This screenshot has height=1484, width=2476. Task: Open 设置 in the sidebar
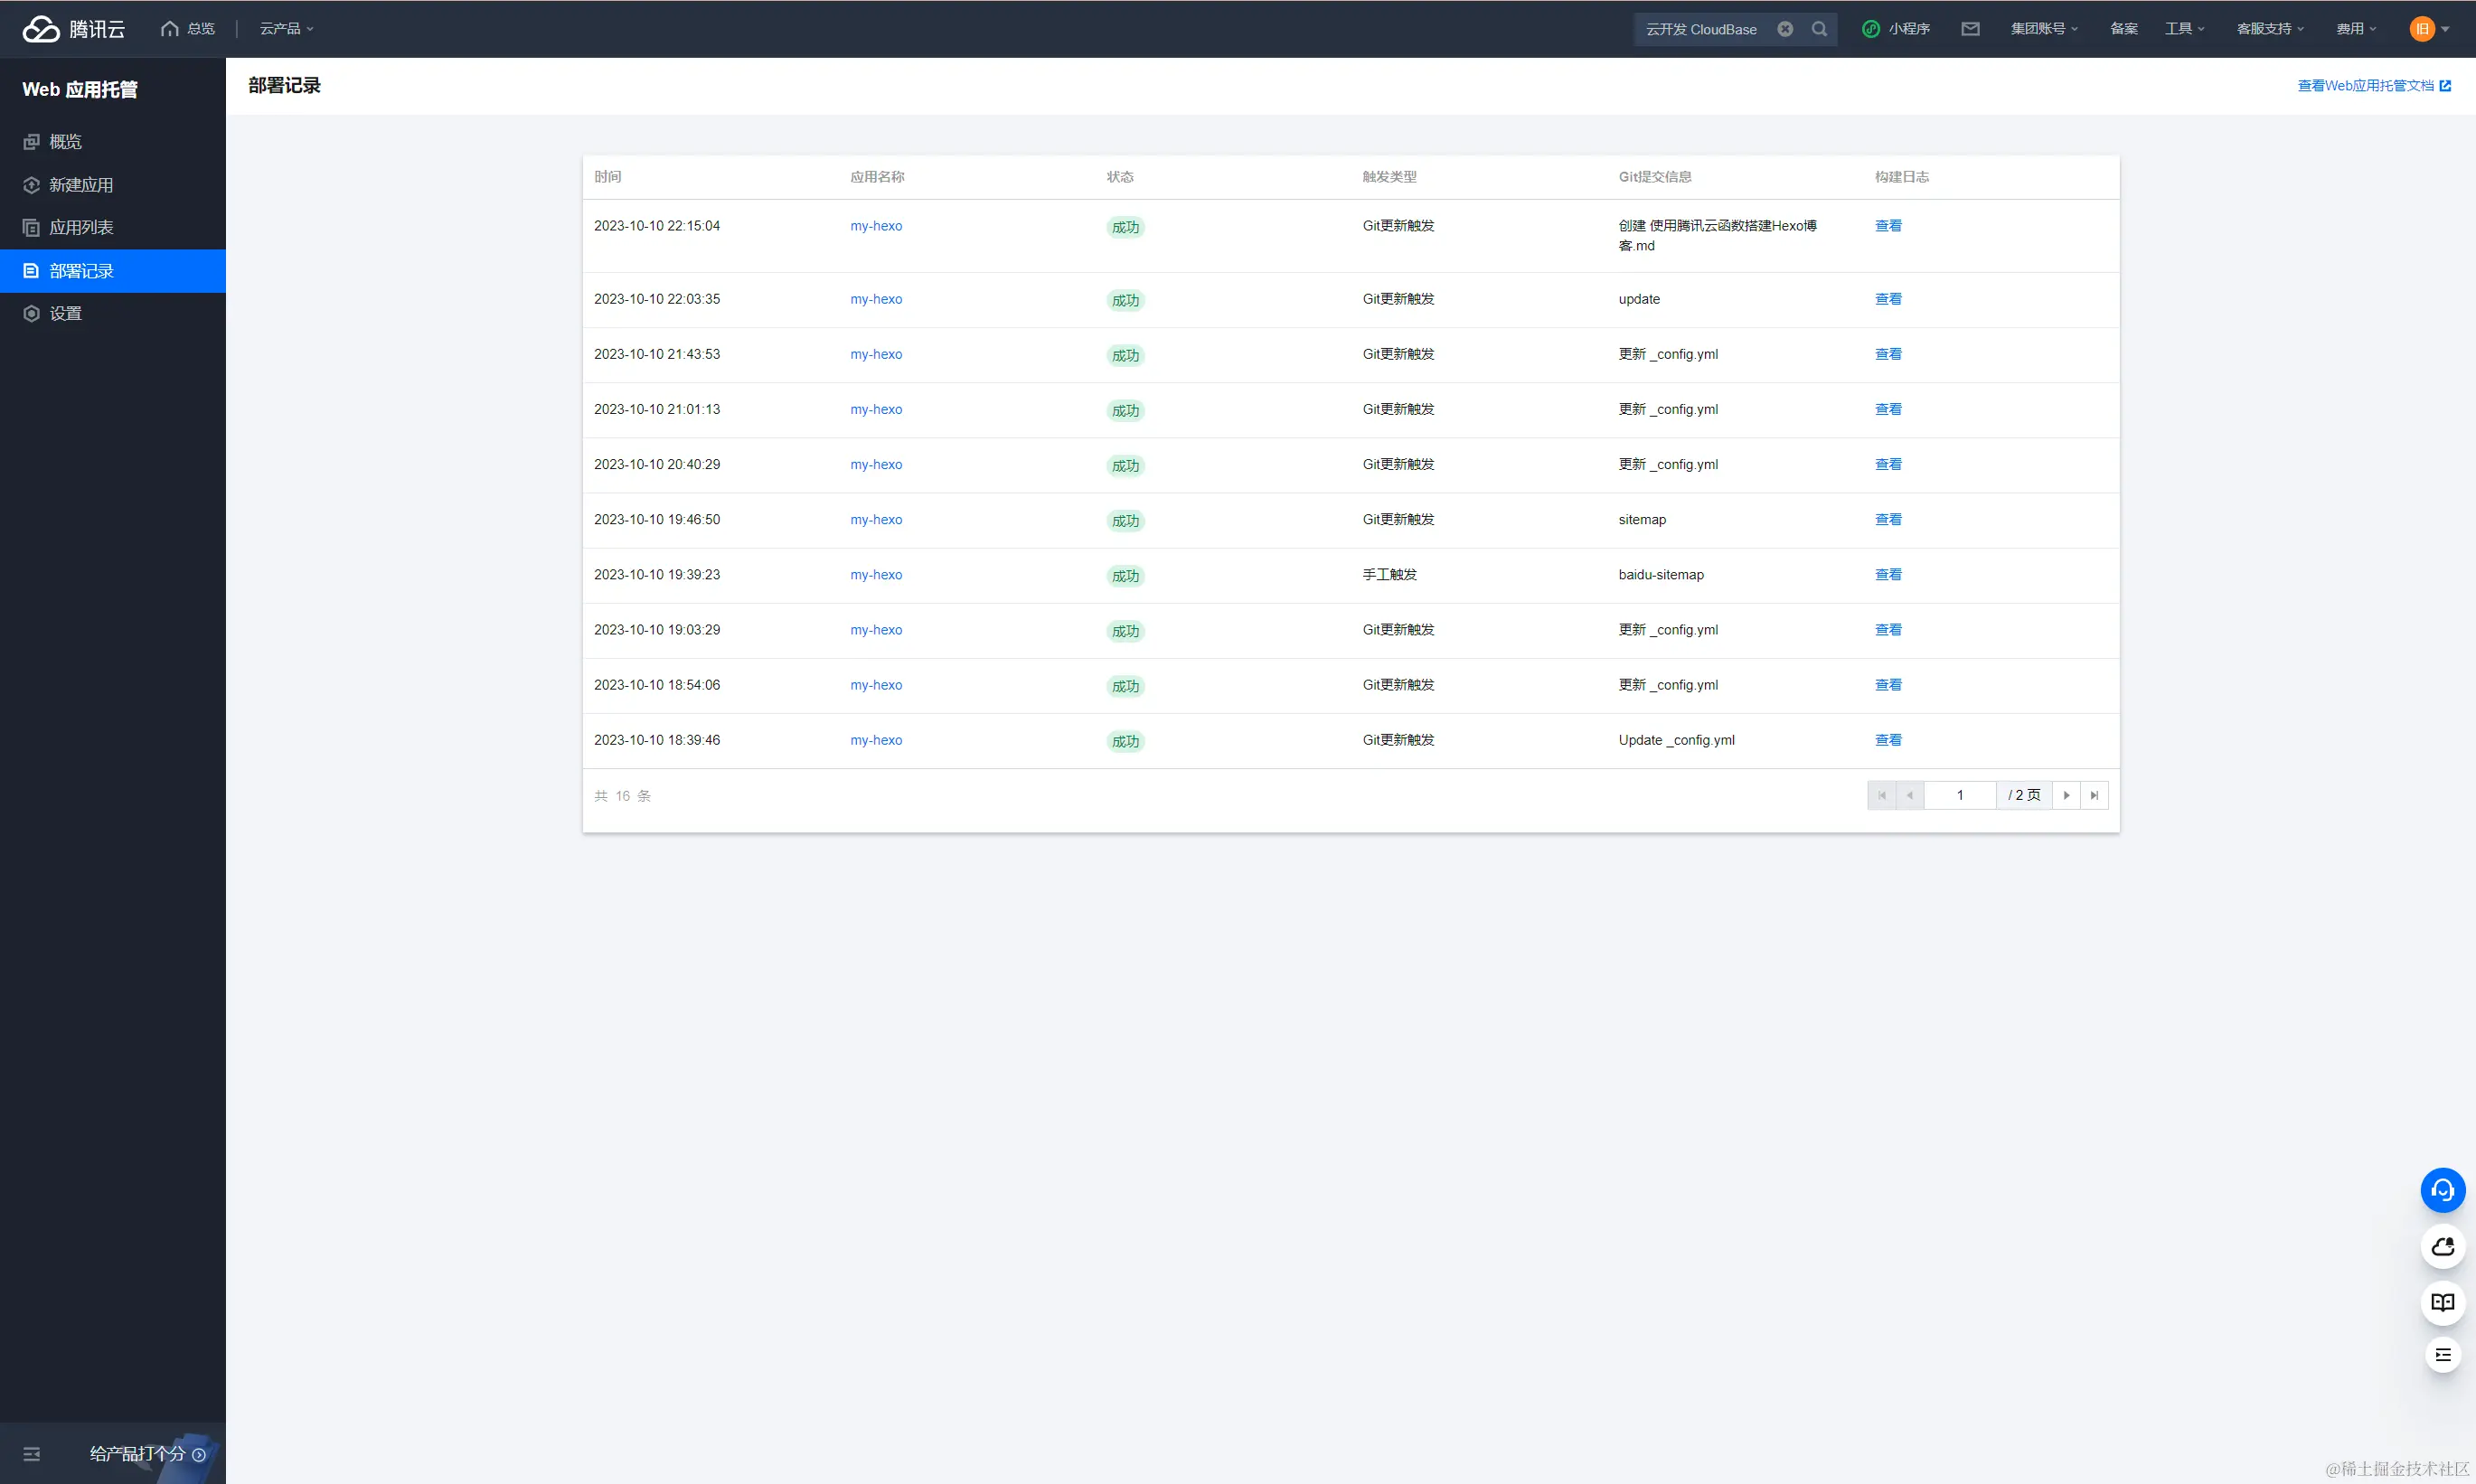tap(65, 314)
